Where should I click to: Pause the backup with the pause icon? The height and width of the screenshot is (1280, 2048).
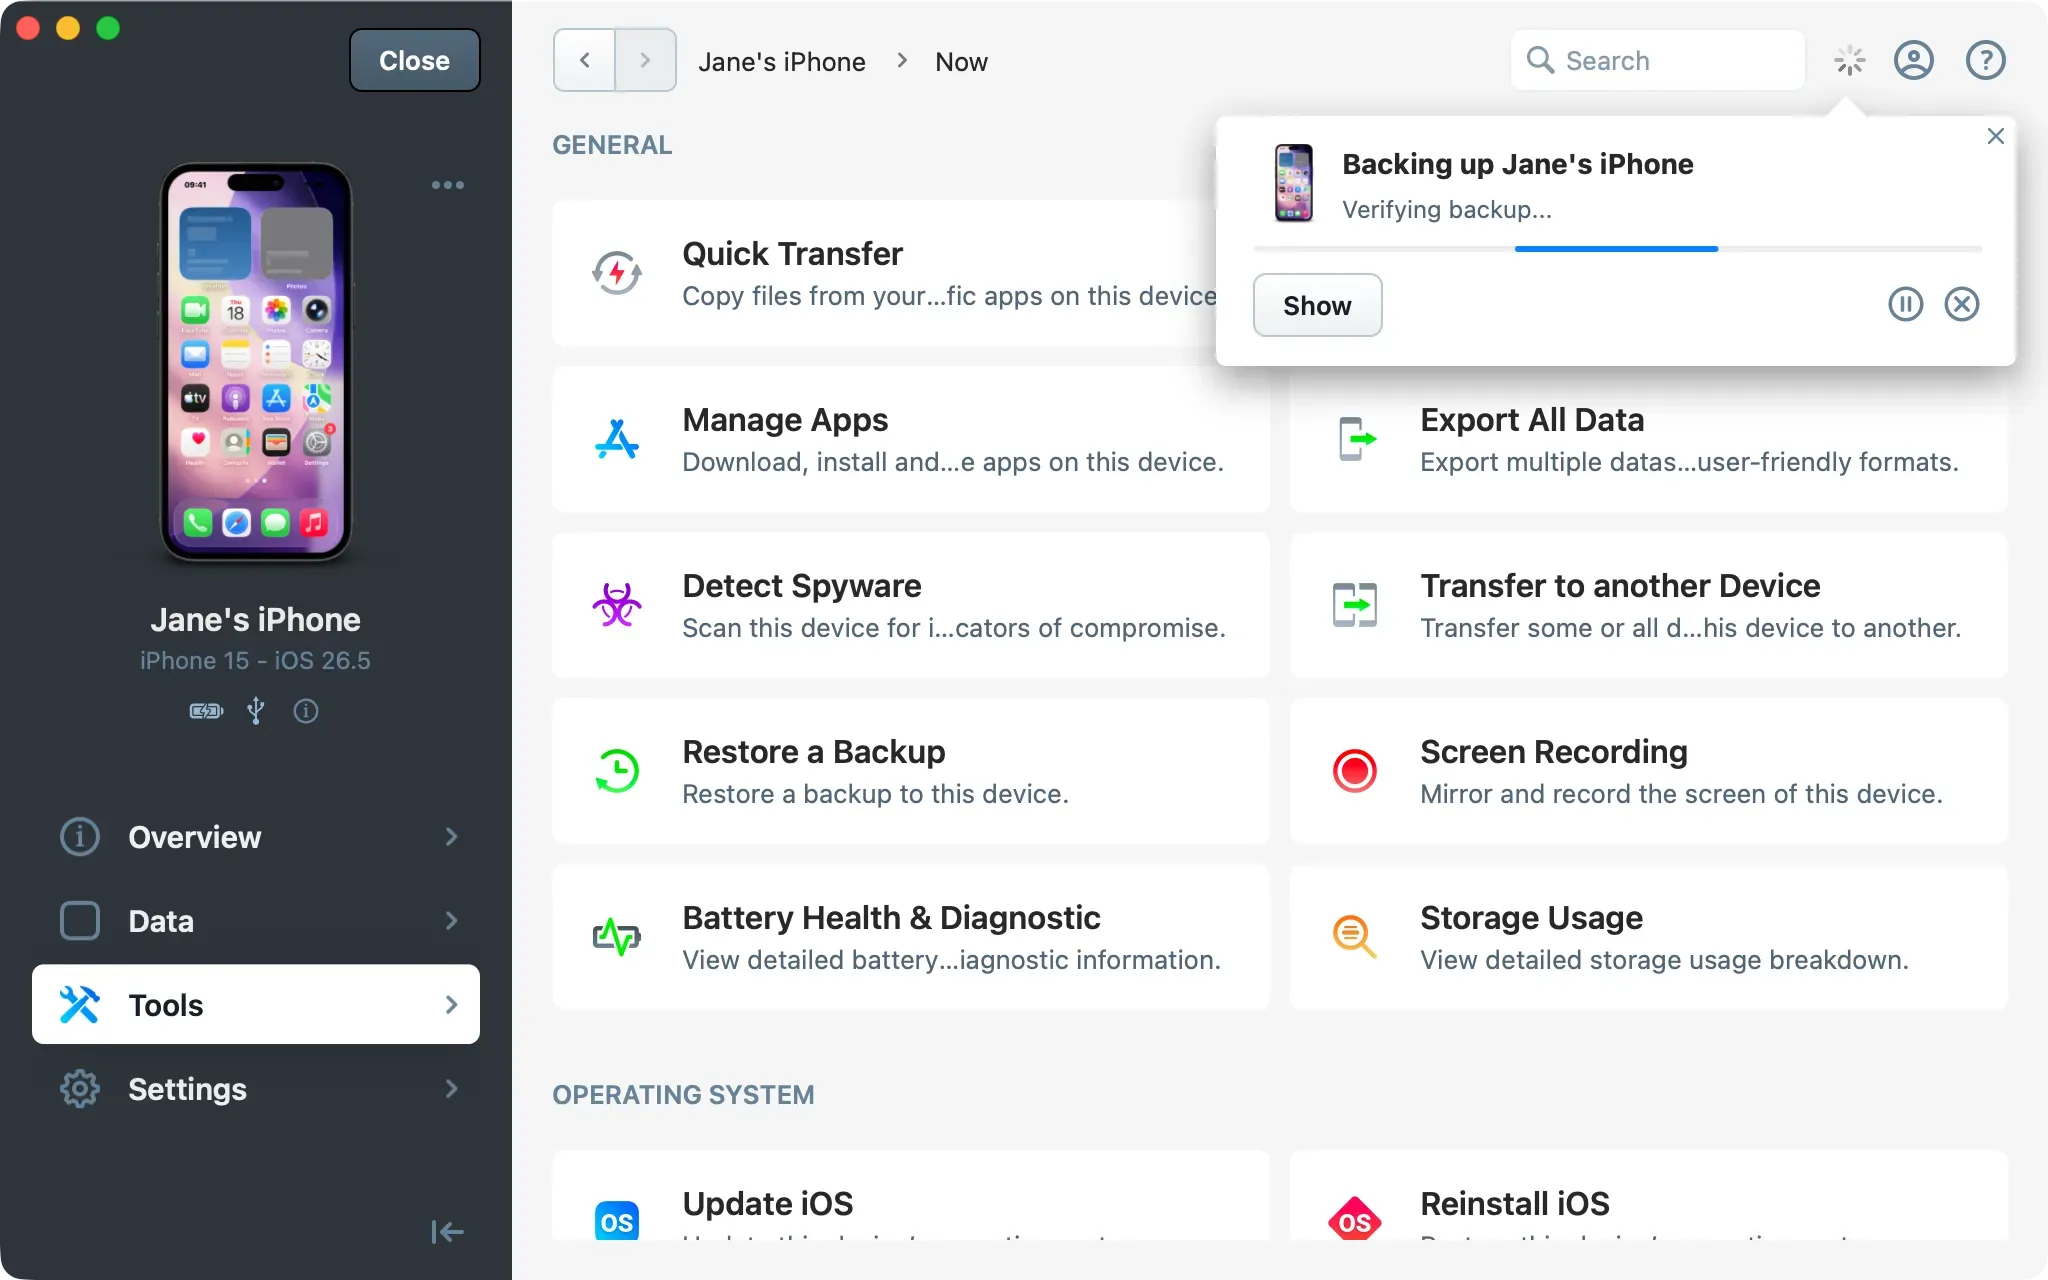(x=1905, y=304)
